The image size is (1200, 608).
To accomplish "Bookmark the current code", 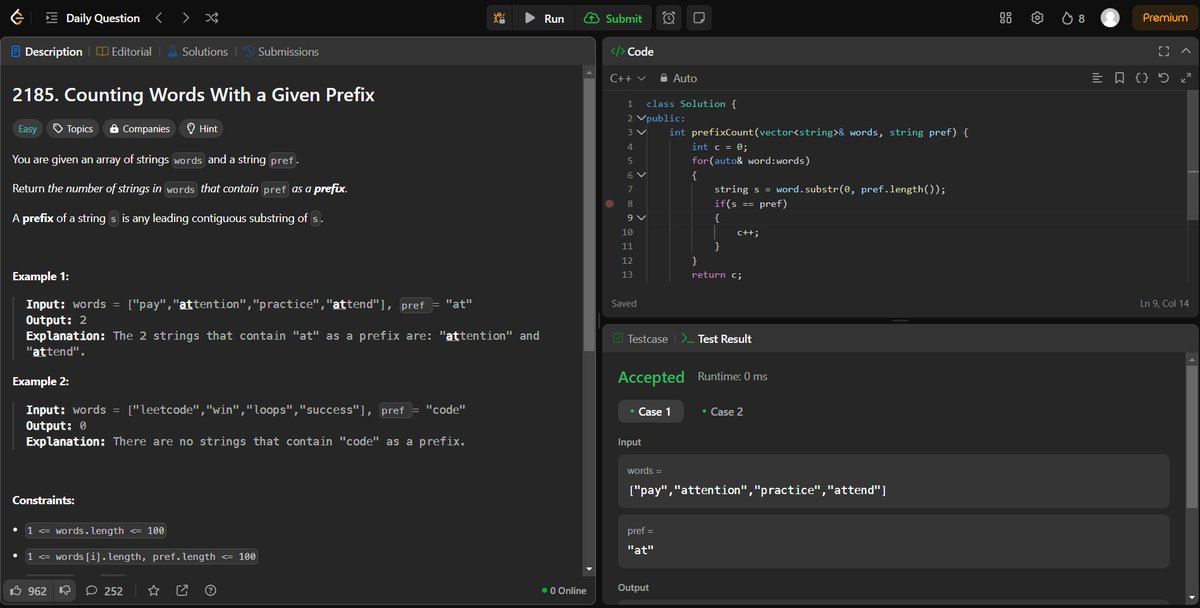I will (x=1119, y=77).
